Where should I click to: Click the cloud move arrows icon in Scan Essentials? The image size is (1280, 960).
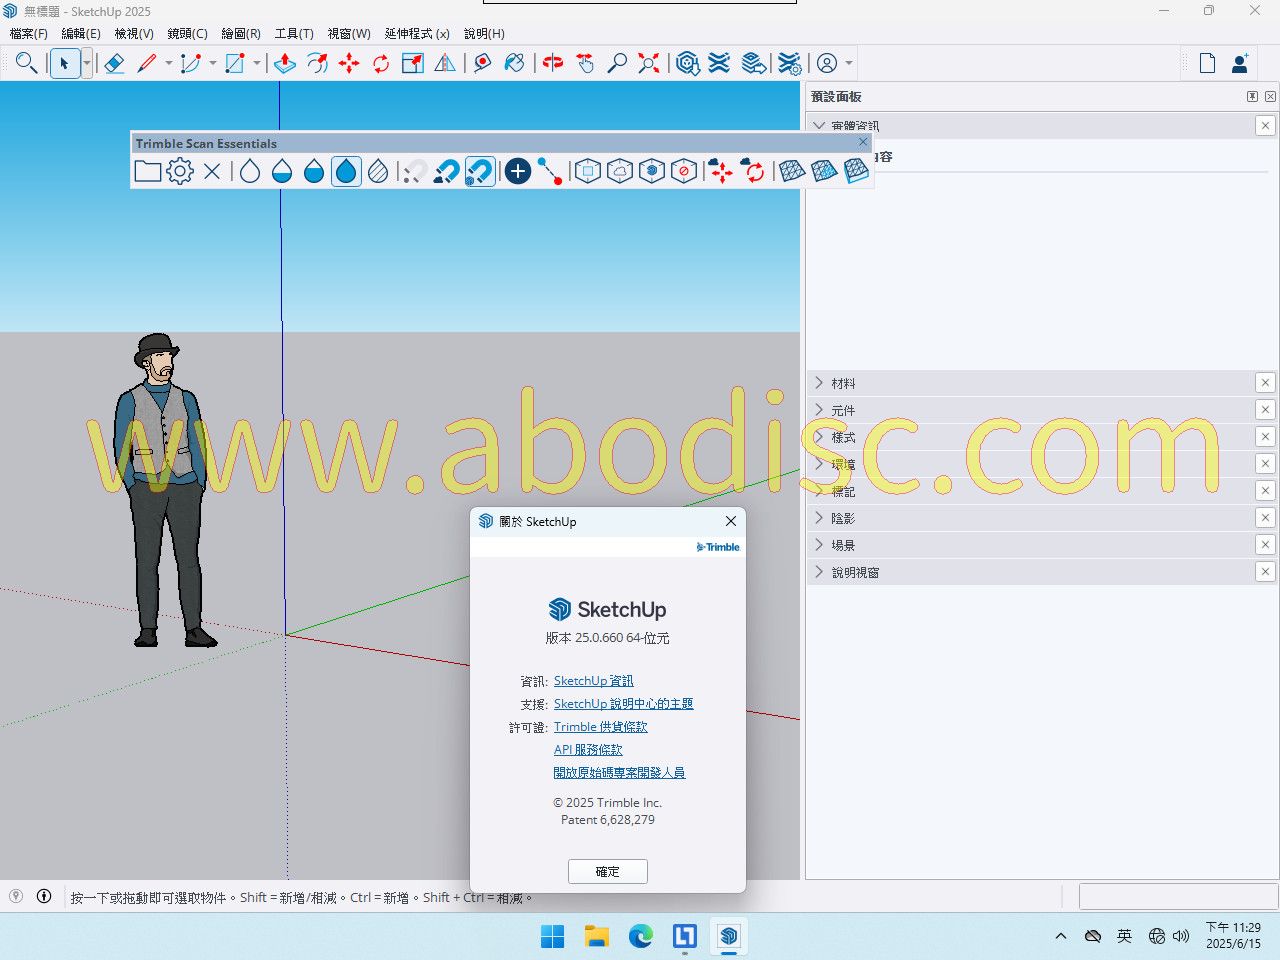pyautogui.click(x=720, y=171)
